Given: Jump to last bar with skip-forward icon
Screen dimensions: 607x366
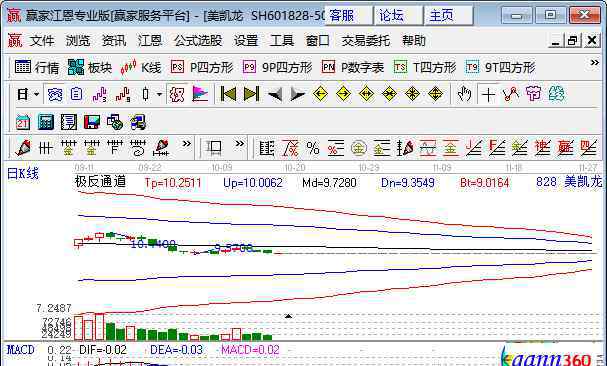Looking at the screenshot, I should point(251,94).
